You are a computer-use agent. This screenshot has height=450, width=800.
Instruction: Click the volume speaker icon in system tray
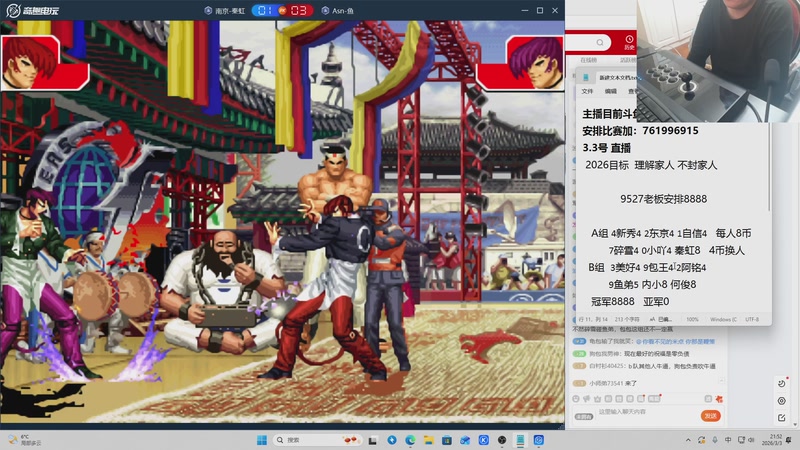coord(751,440)
